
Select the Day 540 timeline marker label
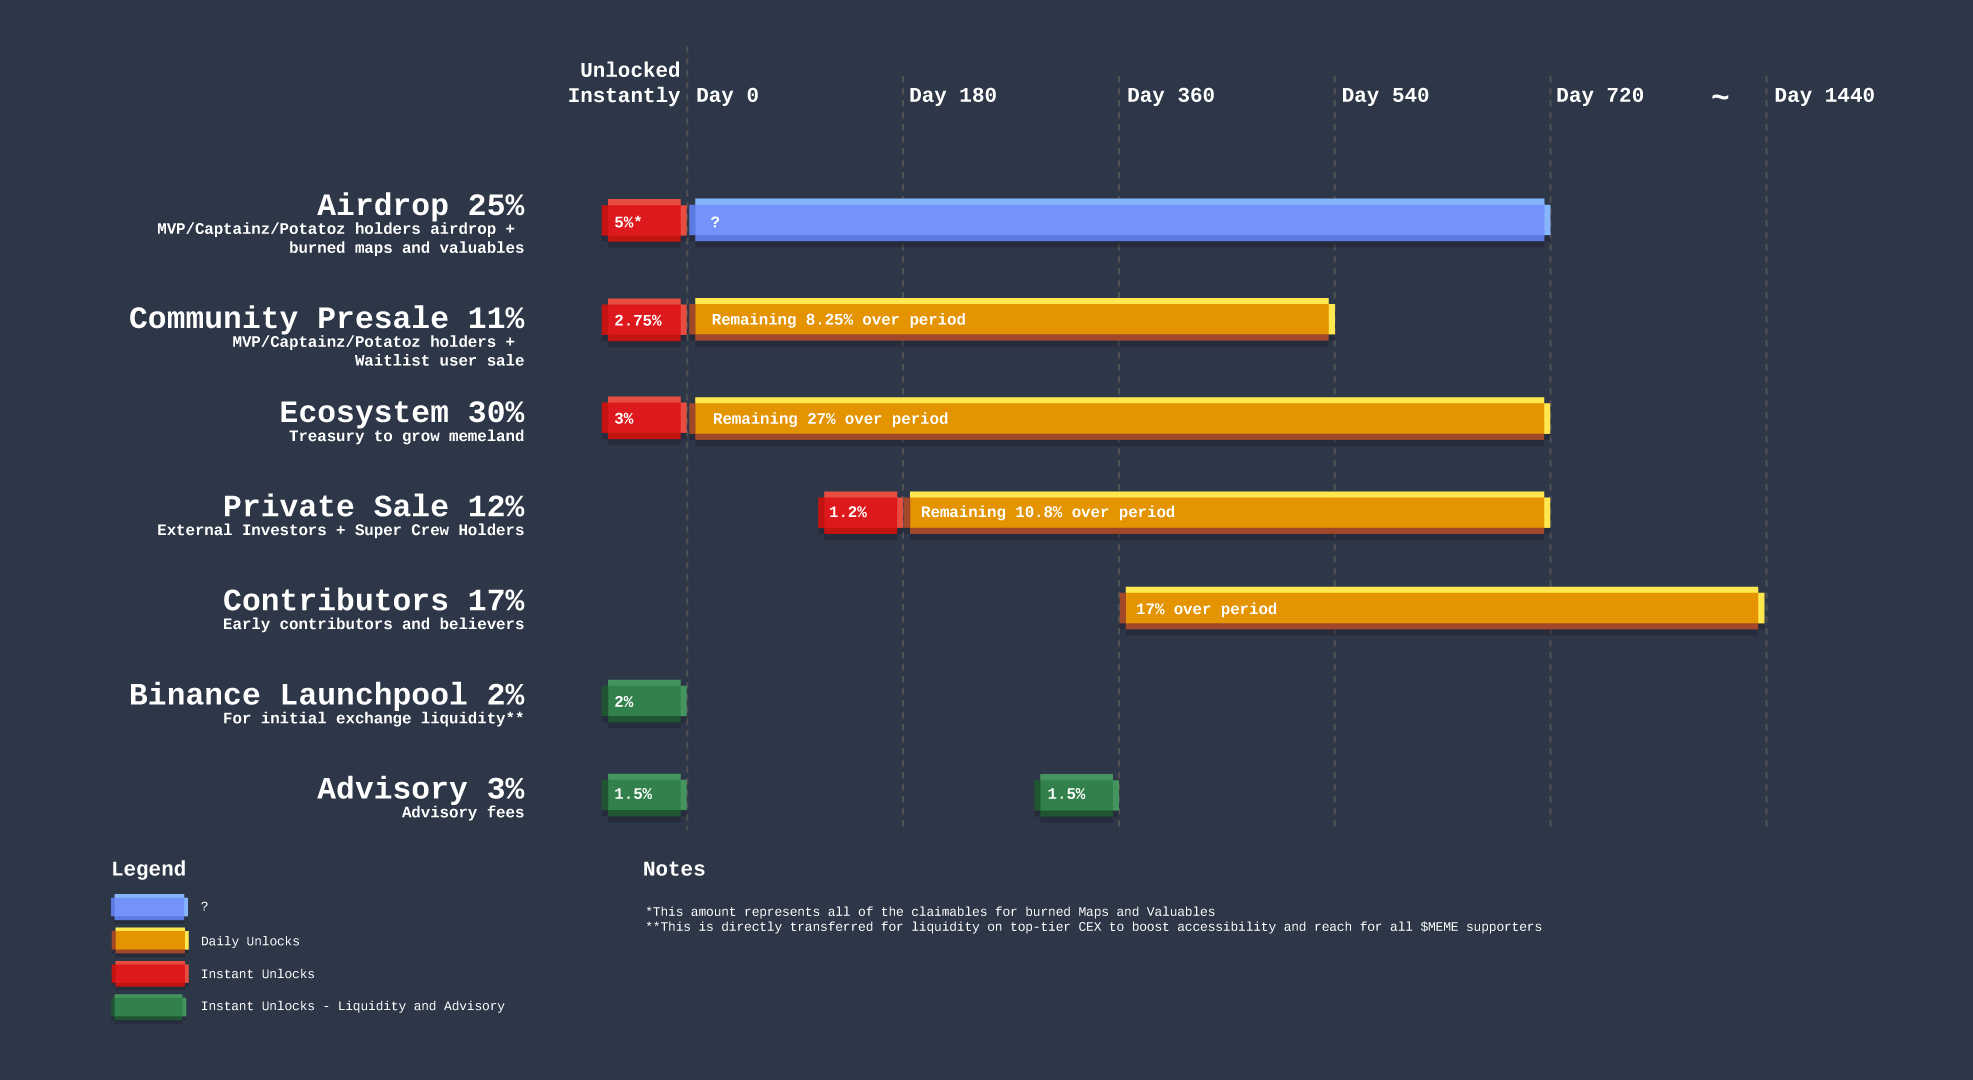(1385, 96)
